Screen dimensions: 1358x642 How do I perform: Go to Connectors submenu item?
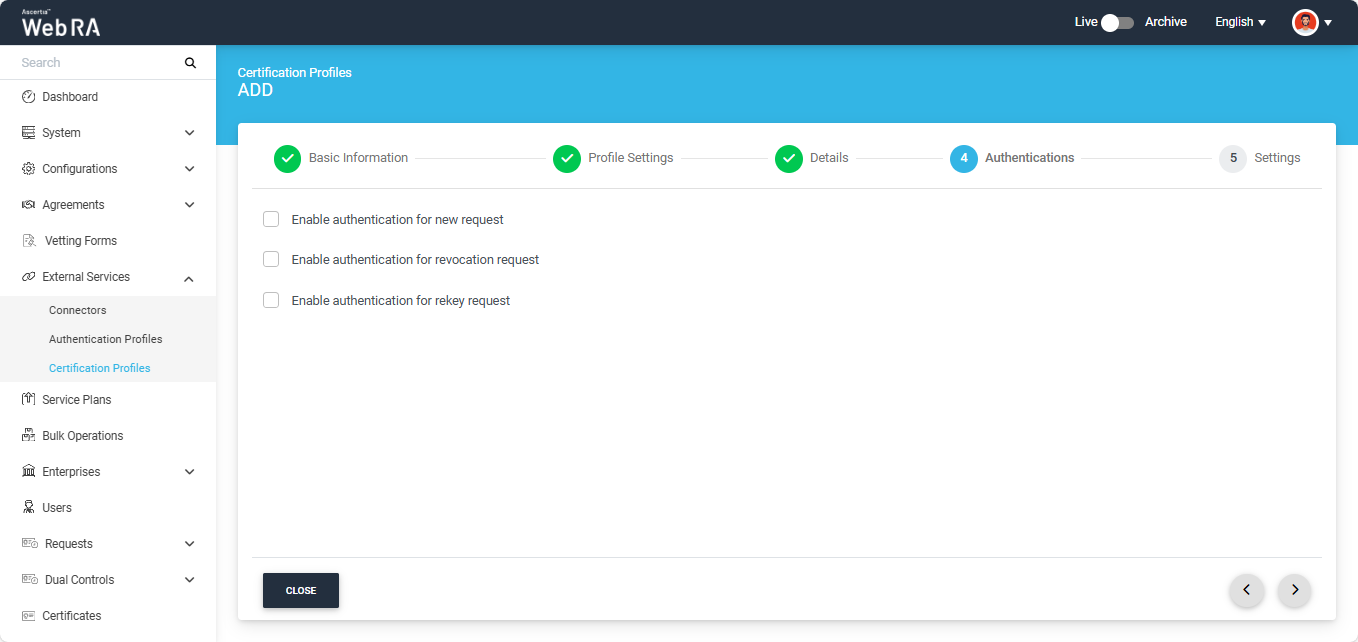click(x=77, y=310)
